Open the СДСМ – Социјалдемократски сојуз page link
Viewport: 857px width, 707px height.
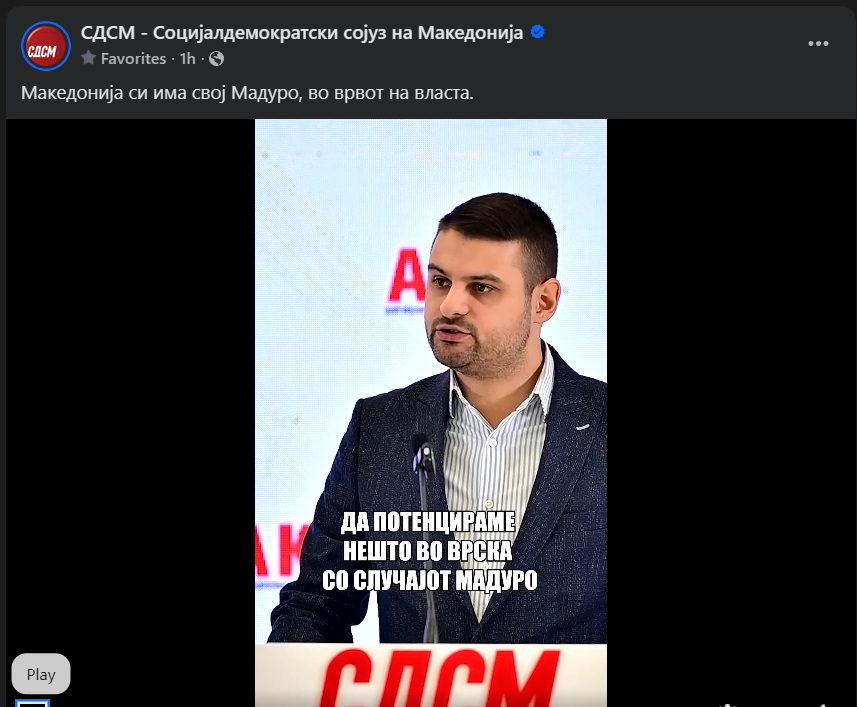pos(302,33)
